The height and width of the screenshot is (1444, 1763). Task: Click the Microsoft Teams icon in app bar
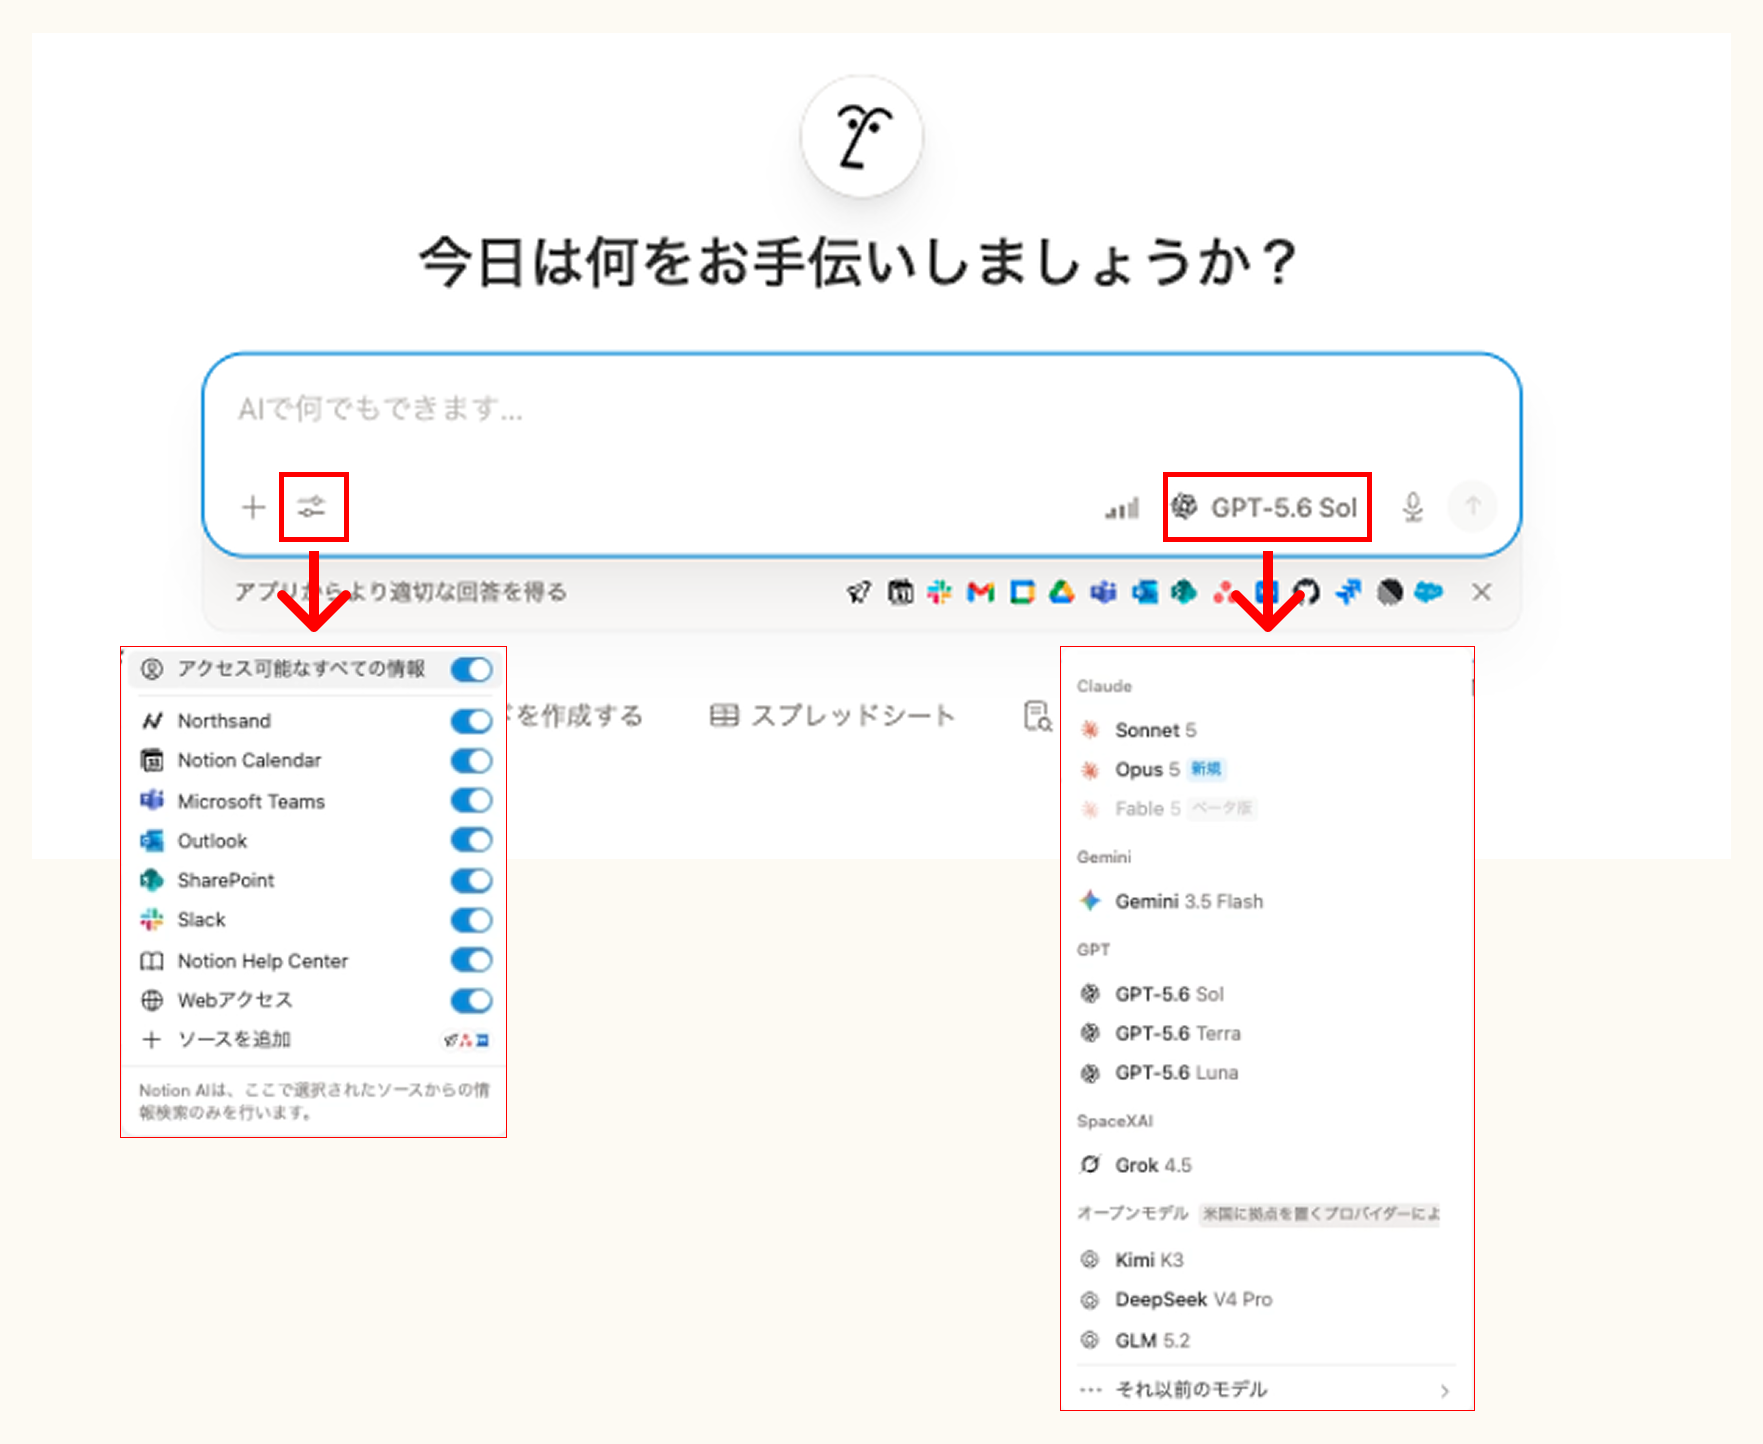coord(1103,592)
